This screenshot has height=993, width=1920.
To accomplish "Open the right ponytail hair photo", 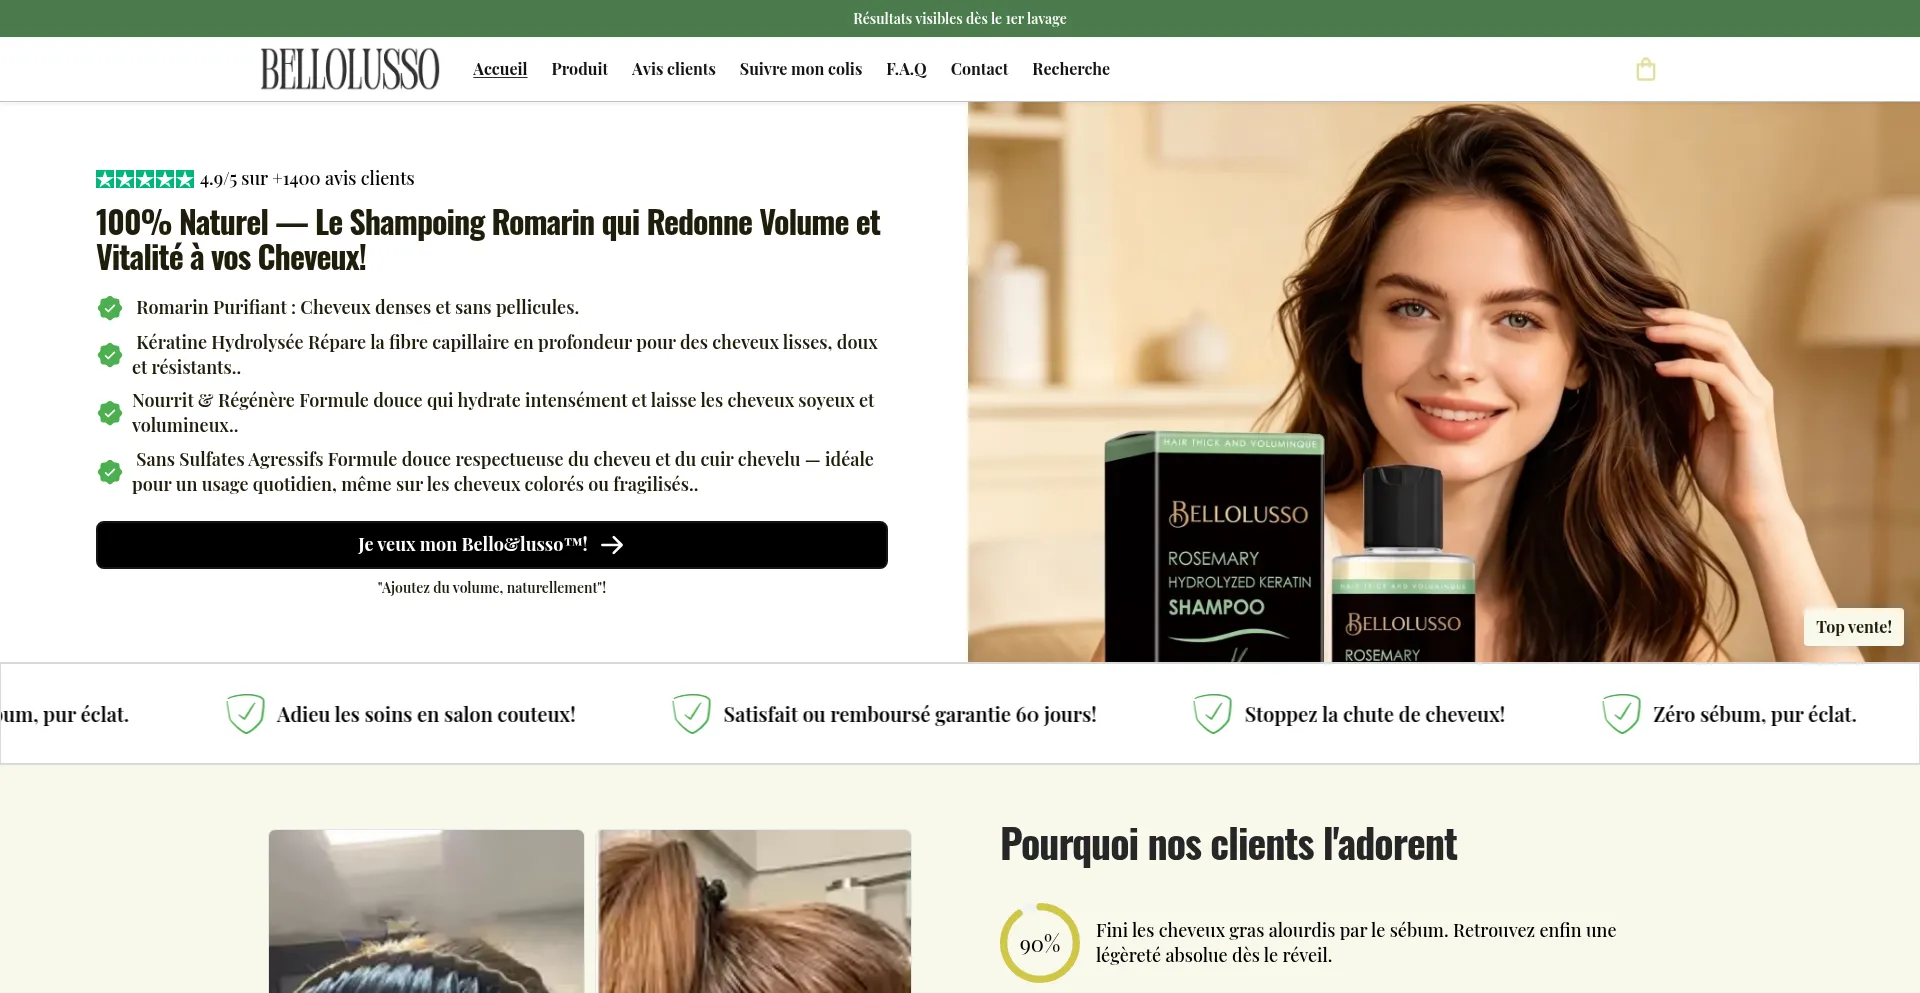I will (754, 911).
